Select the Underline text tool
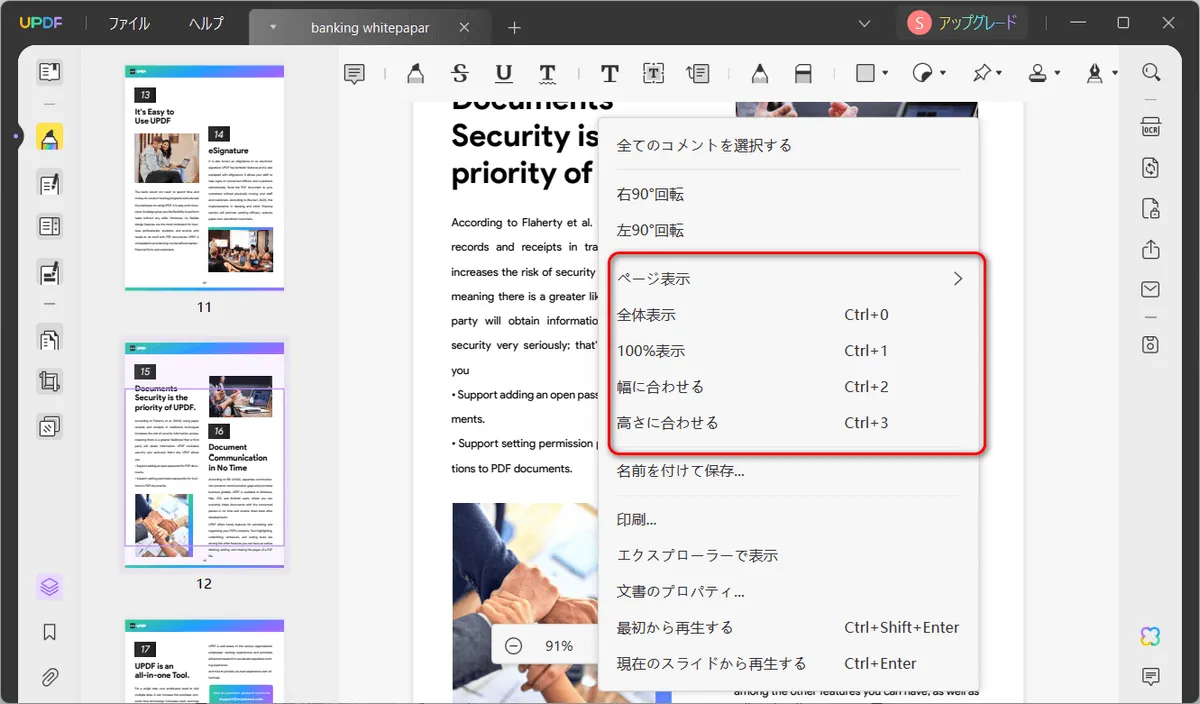The image size is (1200, 704). click(504, 73)
